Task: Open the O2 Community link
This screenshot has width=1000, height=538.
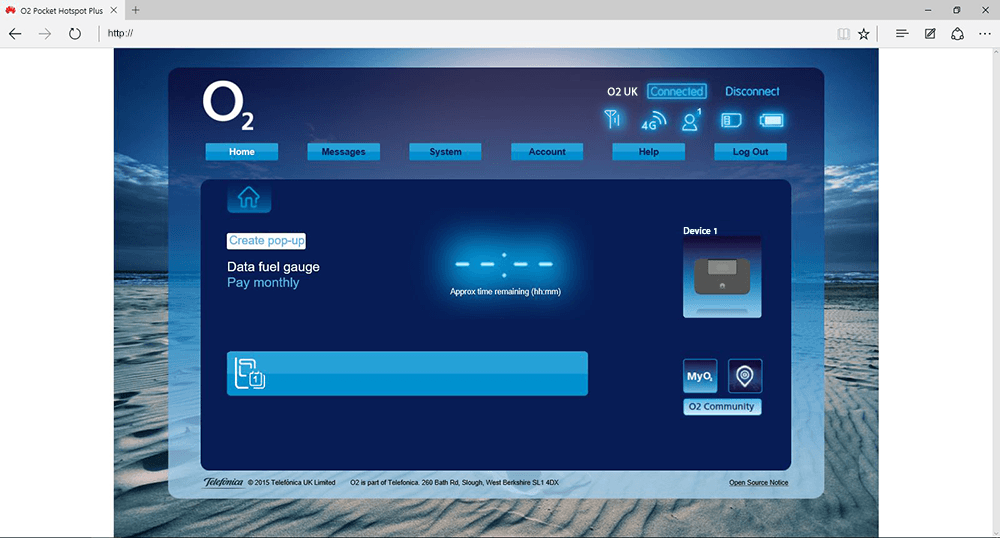Action: click(x=722, y=407)
